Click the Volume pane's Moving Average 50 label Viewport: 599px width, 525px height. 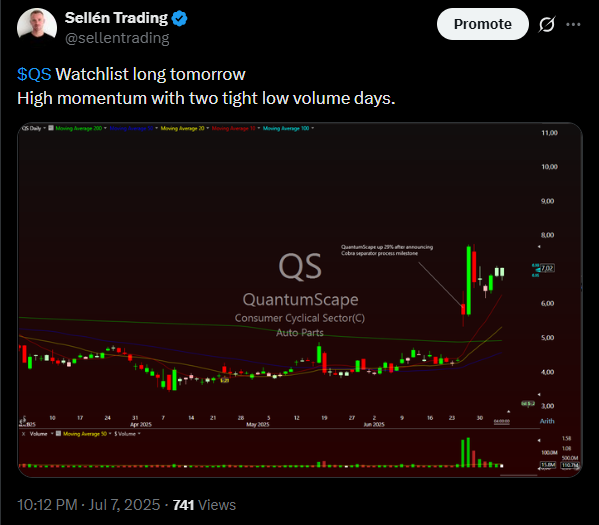(85, 434)
